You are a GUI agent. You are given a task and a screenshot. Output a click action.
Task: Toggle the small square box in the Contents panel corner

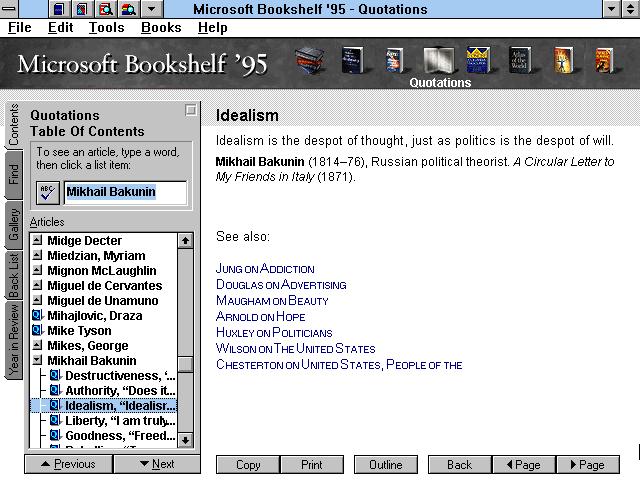191,110
